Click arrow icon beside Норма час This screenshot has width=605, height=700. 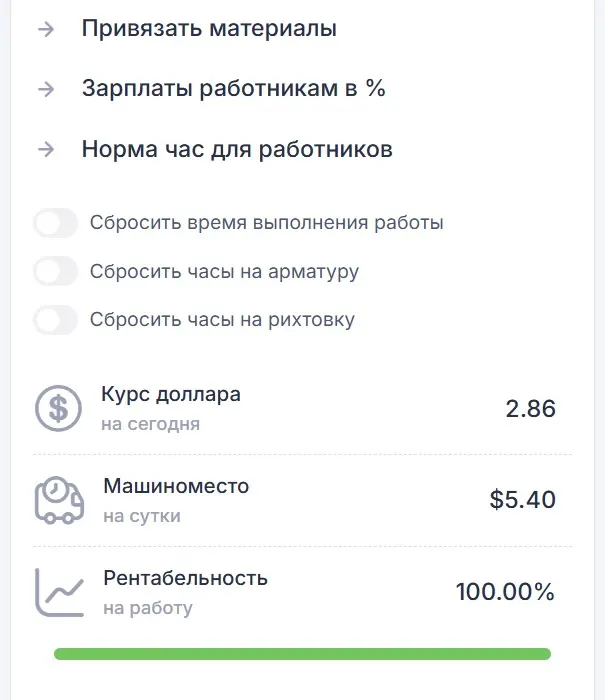coord(45,150)
